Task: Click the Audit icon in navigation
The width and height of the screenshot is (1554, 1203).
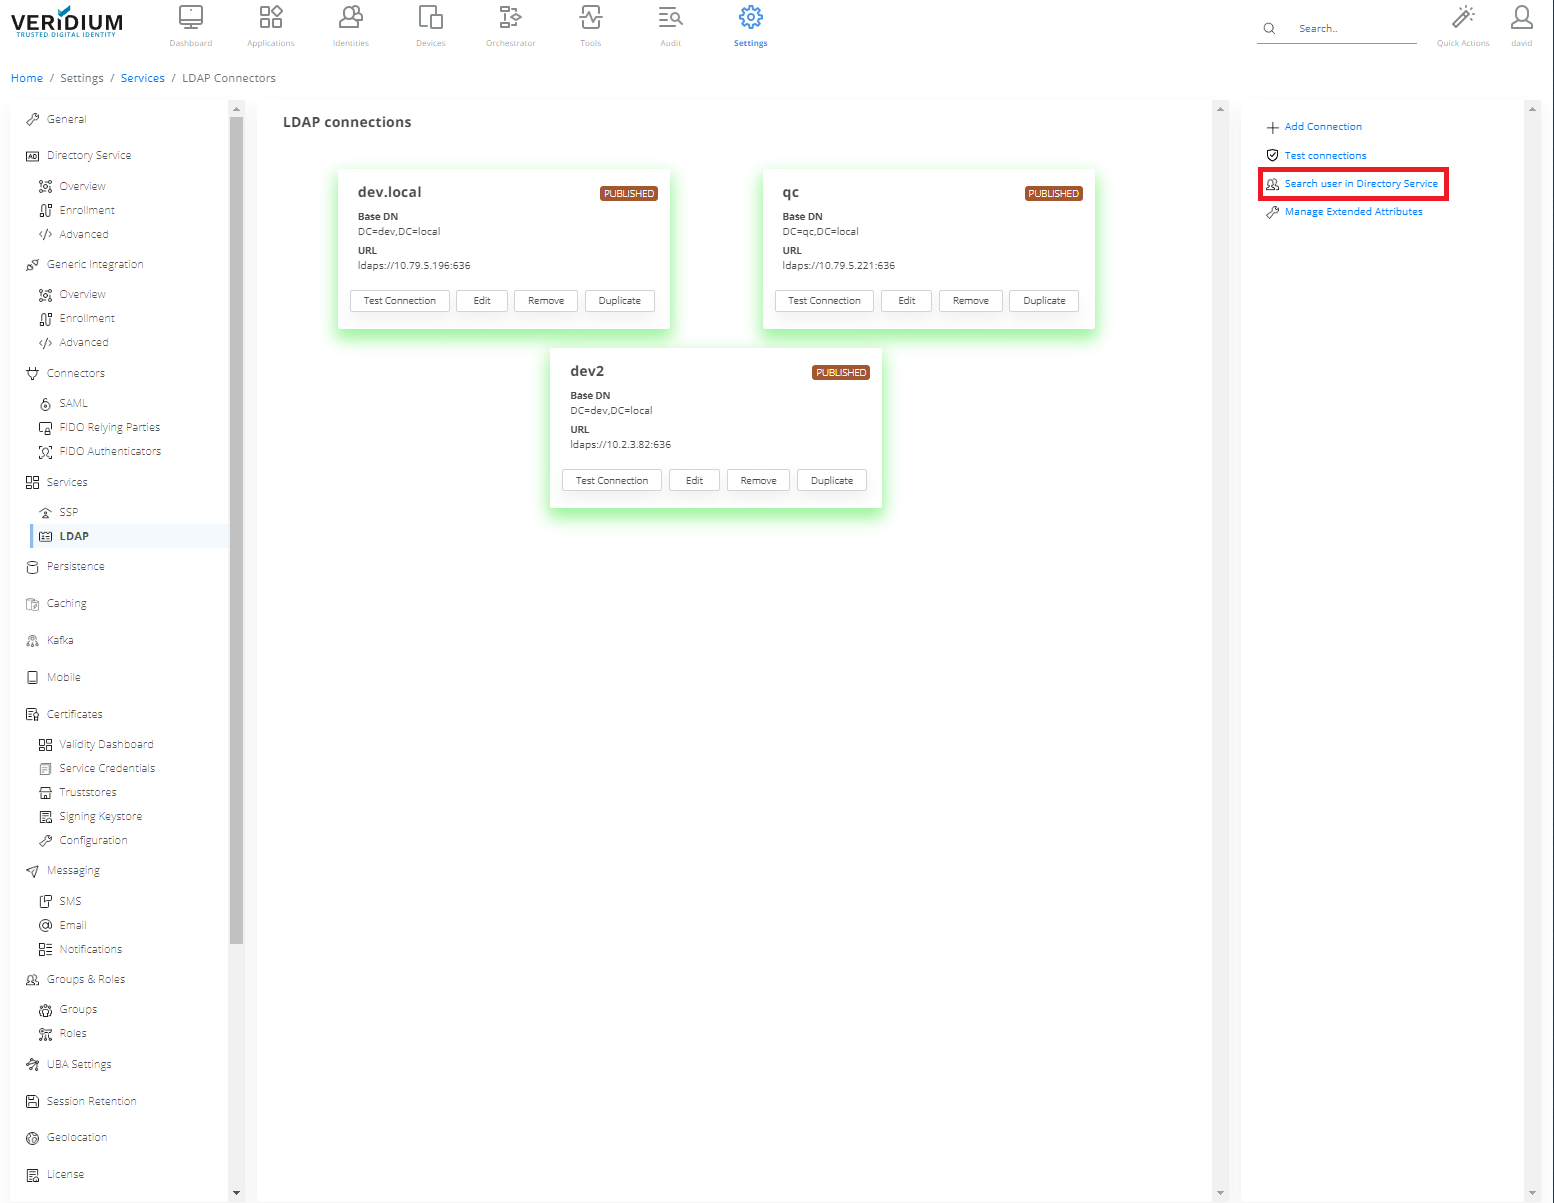Action: tap(670, 18)
